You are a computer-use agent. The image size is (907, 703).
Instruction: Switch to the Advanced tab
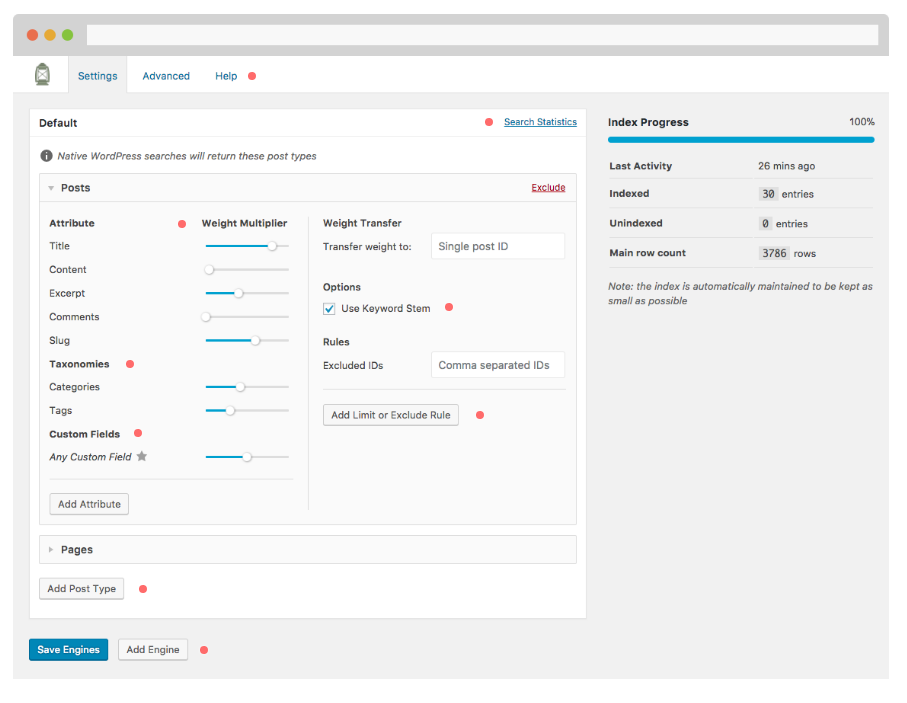[x=166, y=76]
